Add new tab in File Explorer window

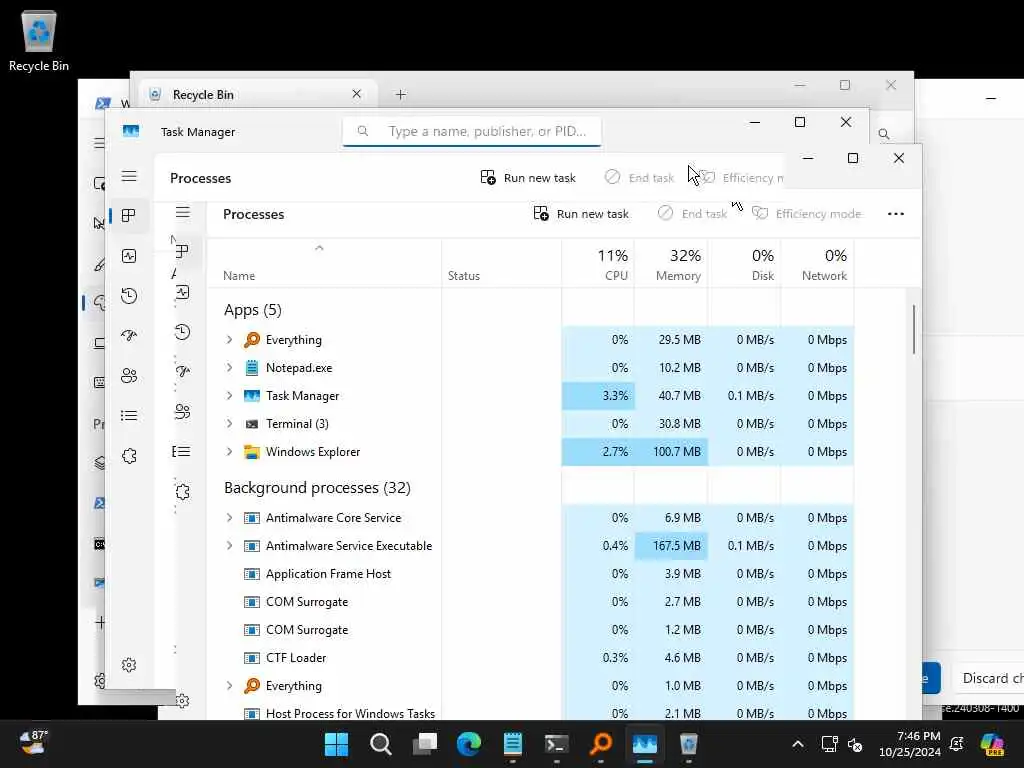401,95
